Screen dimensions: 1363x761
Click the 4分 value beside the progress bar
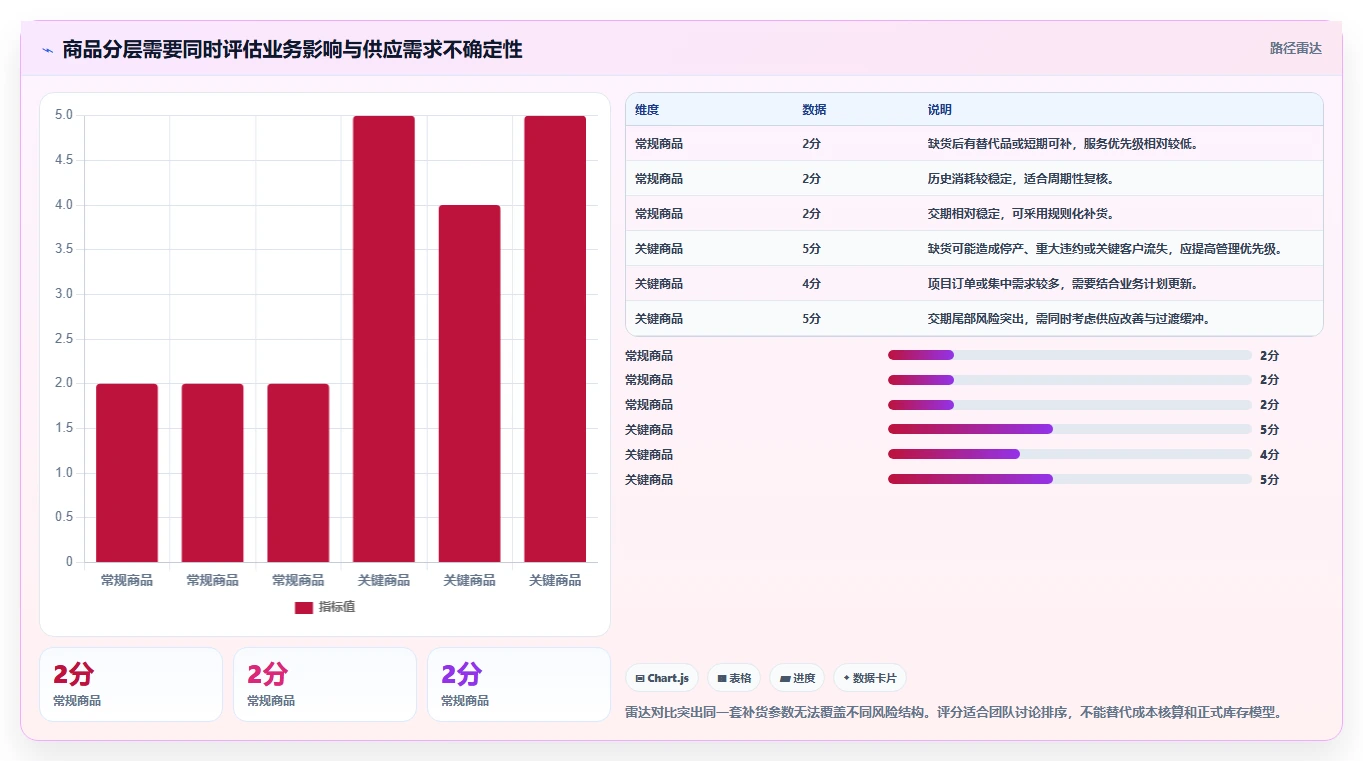(1269, 455)
